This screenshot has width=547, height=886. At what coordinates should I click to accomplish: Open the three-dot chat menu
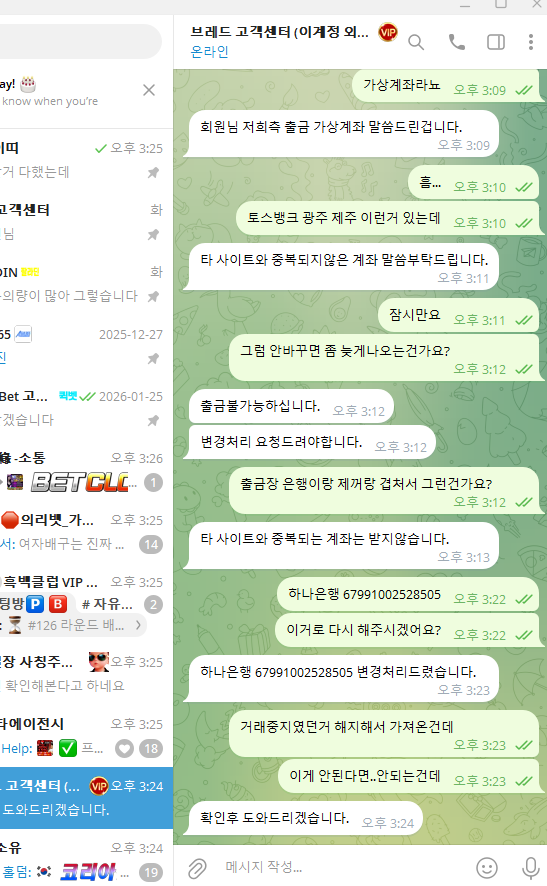(x=530, y=42)
